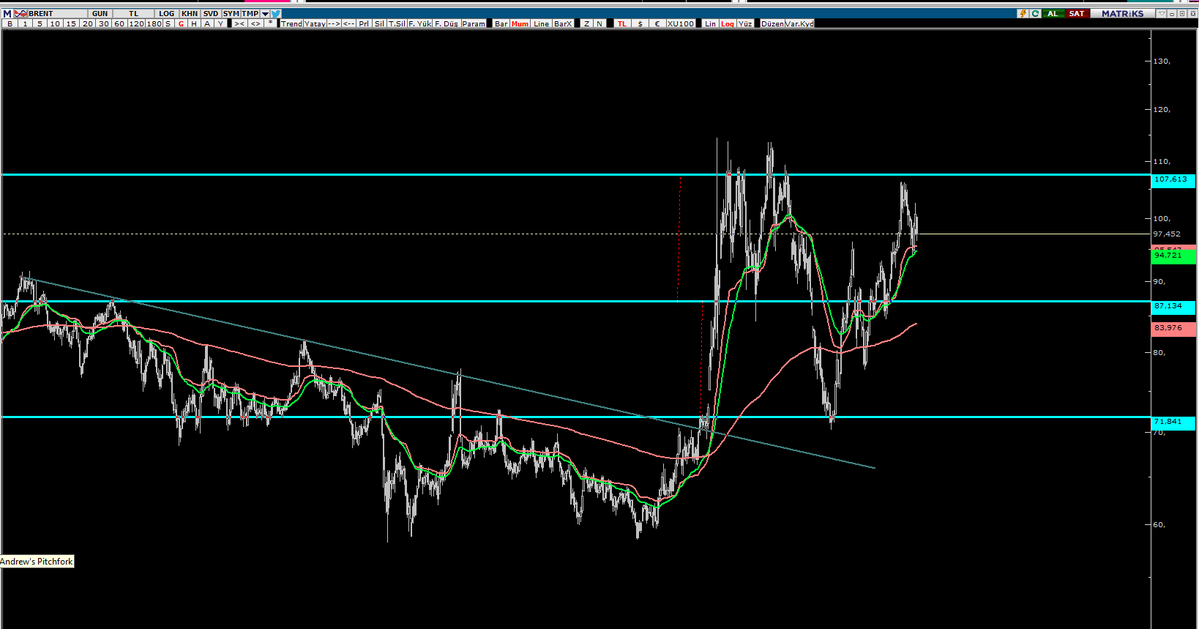The height and width of the screenshot is (629, 1199).
Task: Switch currency to dollar ($)
Action: click(640, 24)
